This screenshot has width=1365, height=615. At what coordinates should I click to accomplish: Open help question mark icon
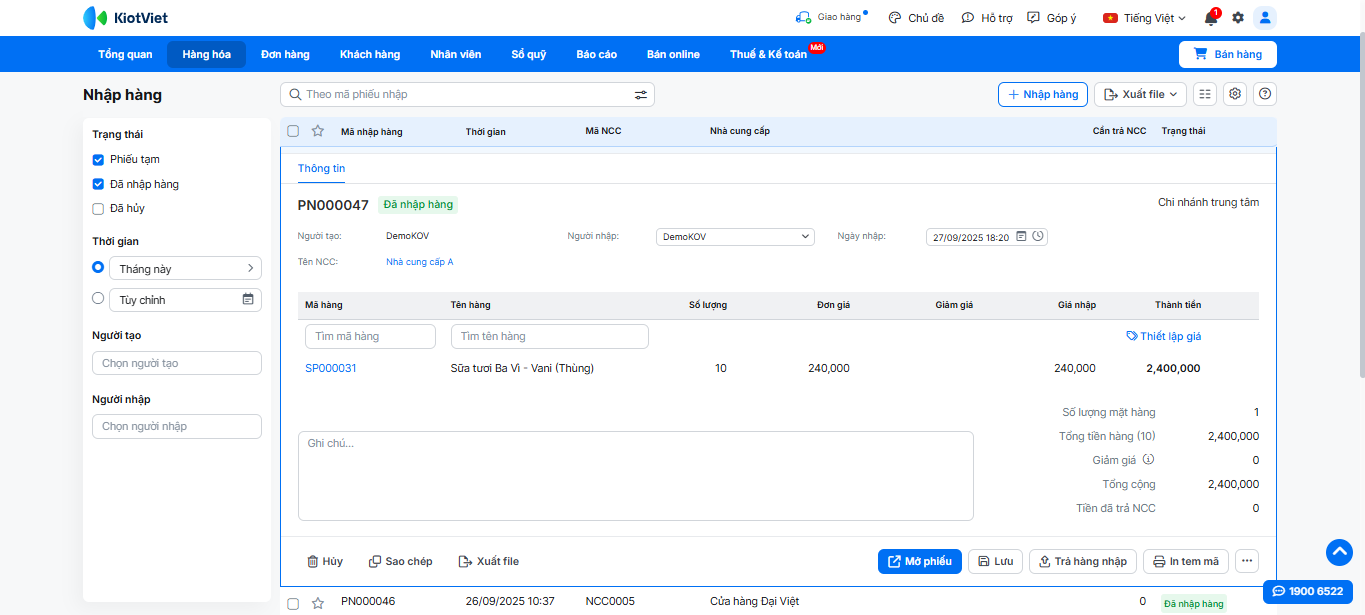click(x=1265, y=94)
